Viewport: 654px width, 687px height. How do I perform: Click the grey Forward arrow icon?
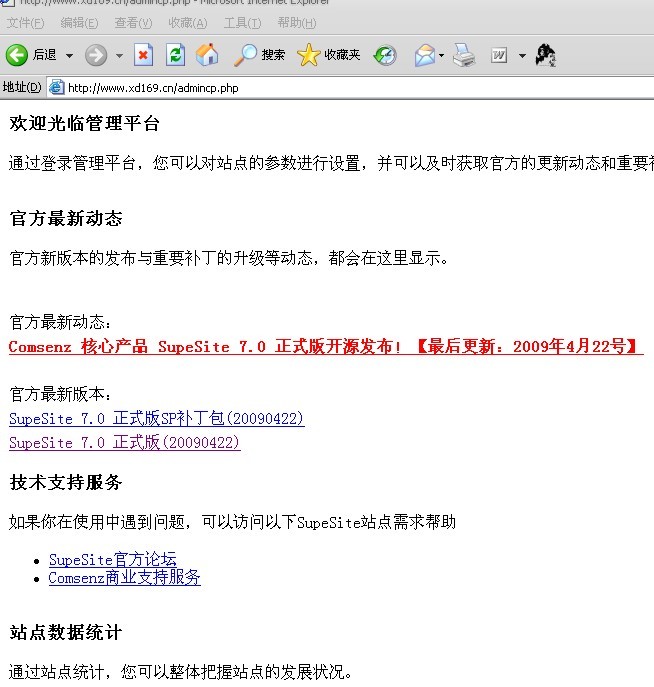pyautogui.click(x=96, y=55)
